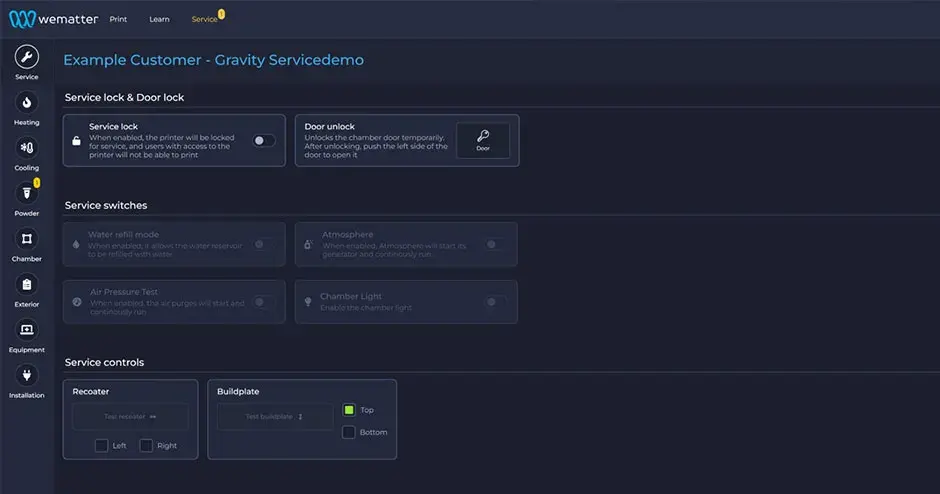The height and width of the screenshot is (494, 940).
Task: Toggle Water refill mode switch
Action: (263, 244)
